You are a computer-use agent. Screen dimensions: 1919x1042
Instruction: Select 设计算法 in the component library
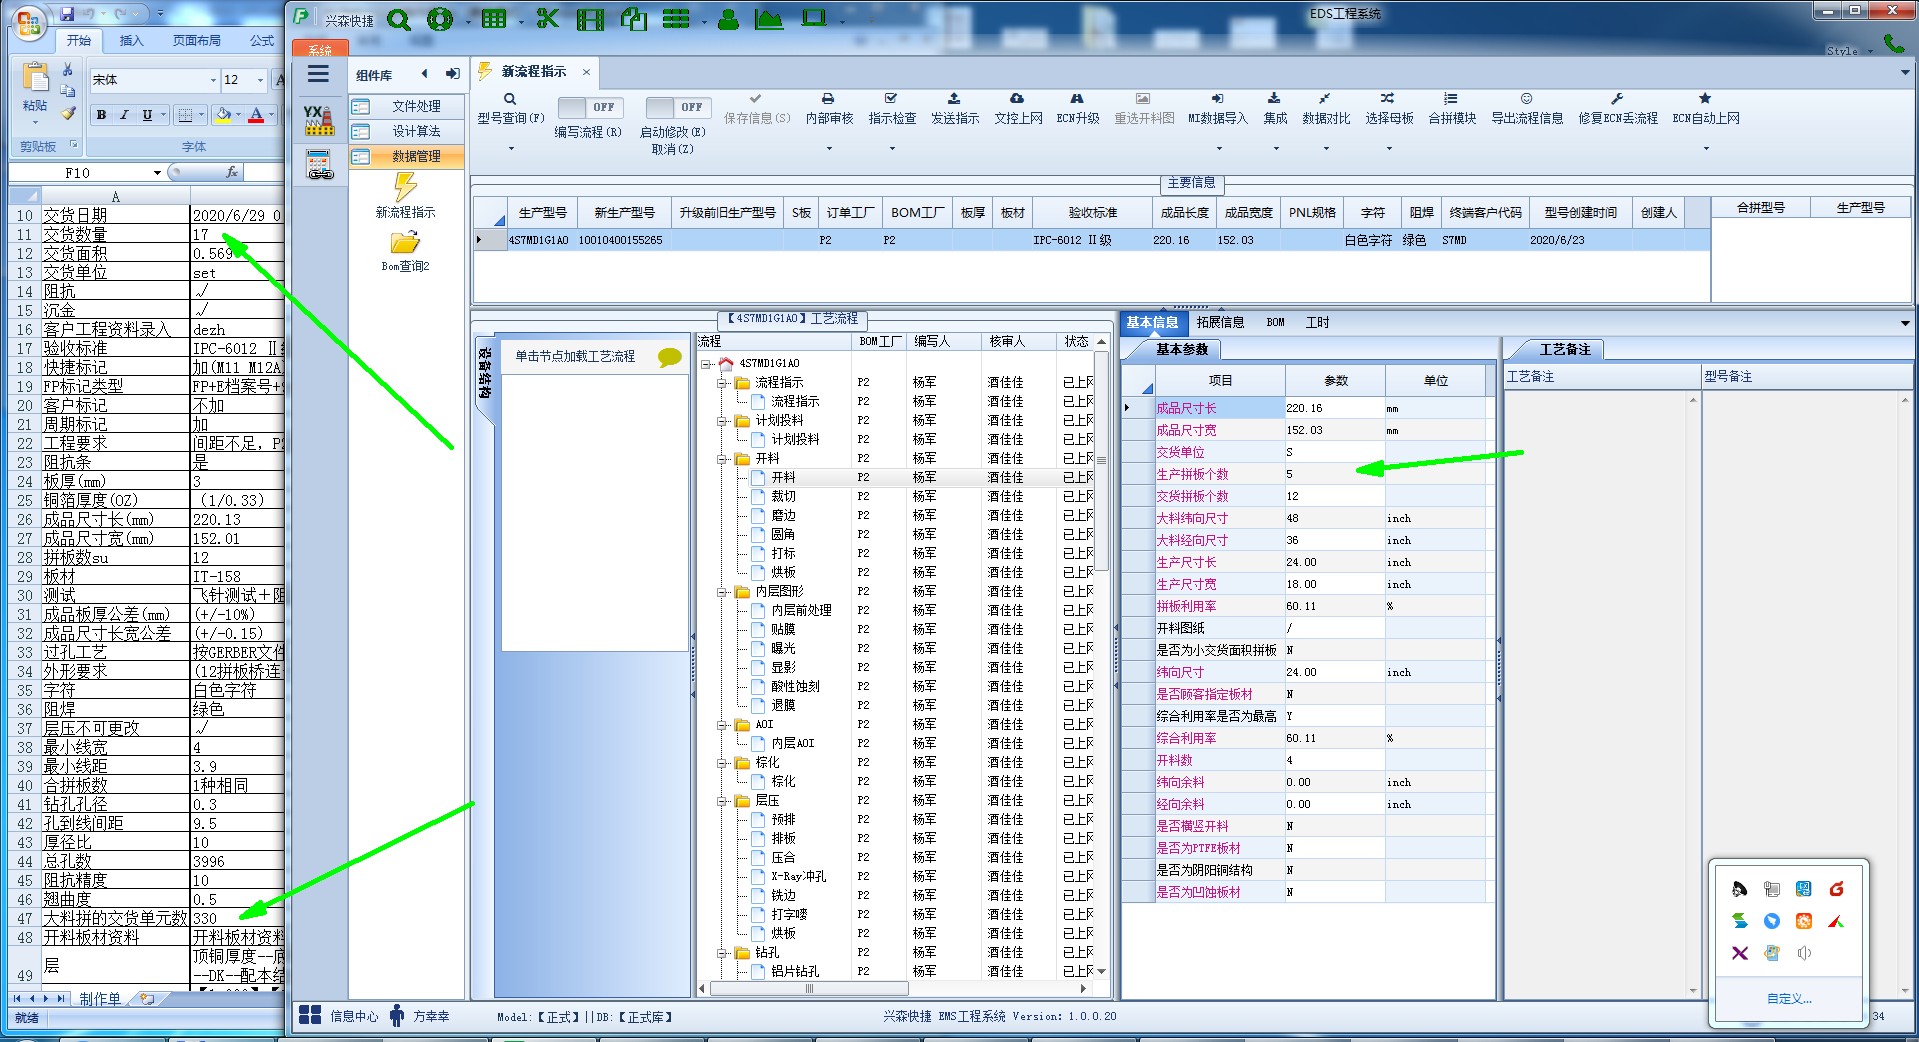click(x=416, y=131)
